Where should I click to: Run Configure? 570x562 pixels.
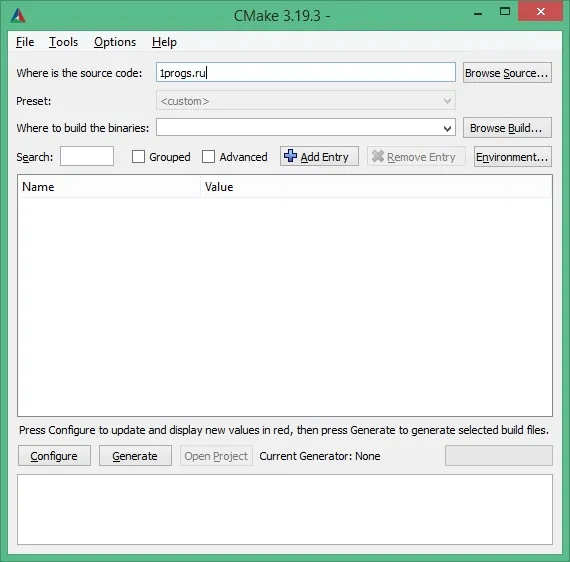point(54,456)
